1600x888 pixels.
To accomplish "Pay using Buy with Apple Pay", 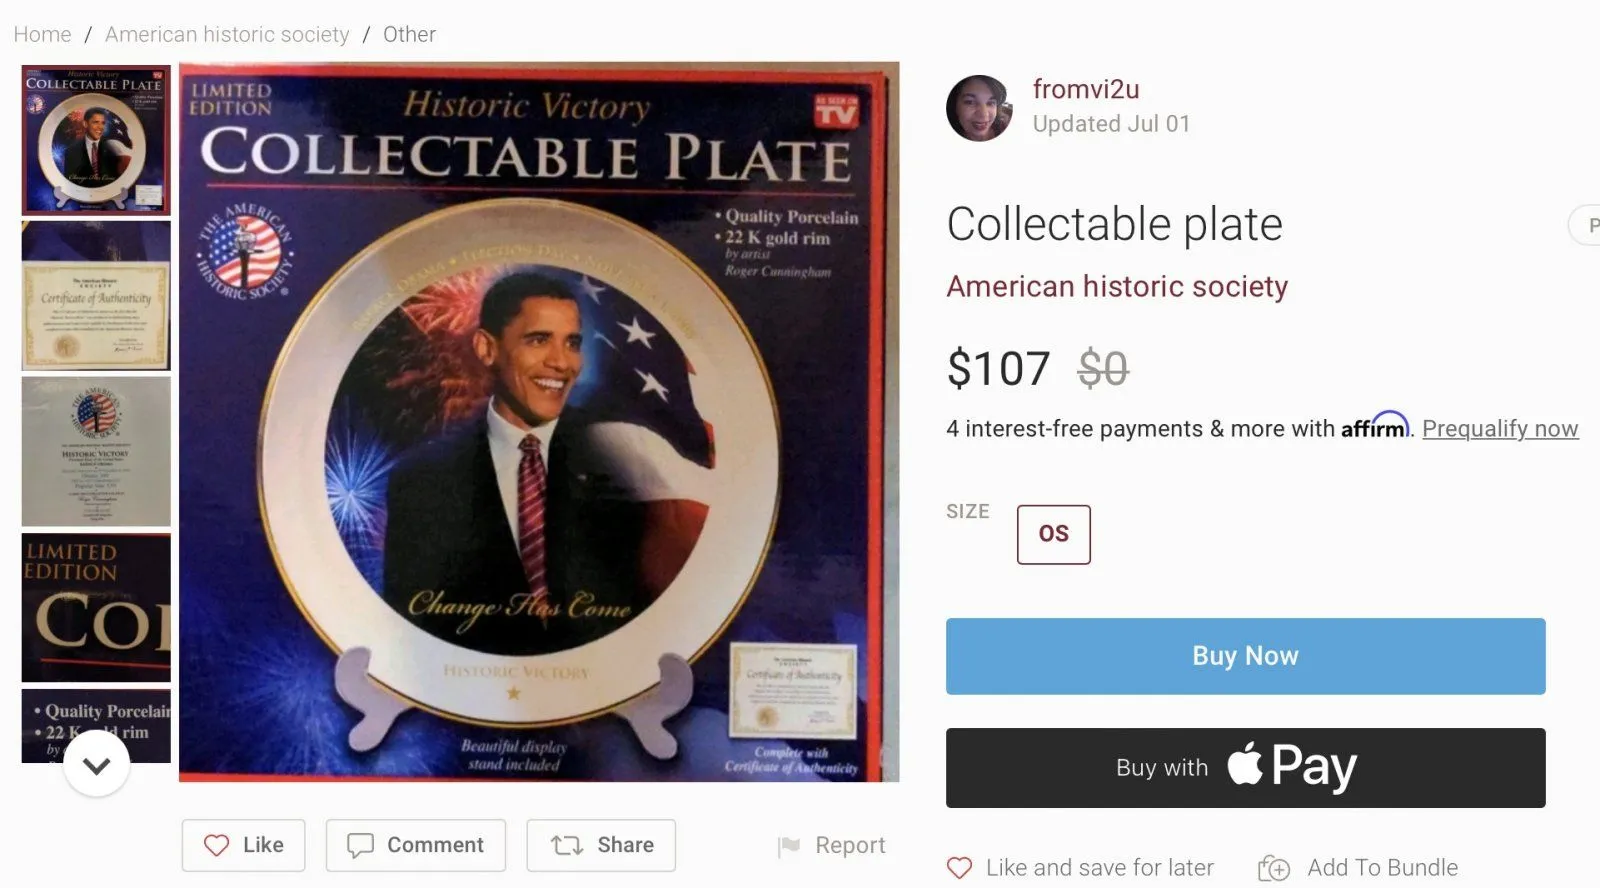I will click(1245, 768).
